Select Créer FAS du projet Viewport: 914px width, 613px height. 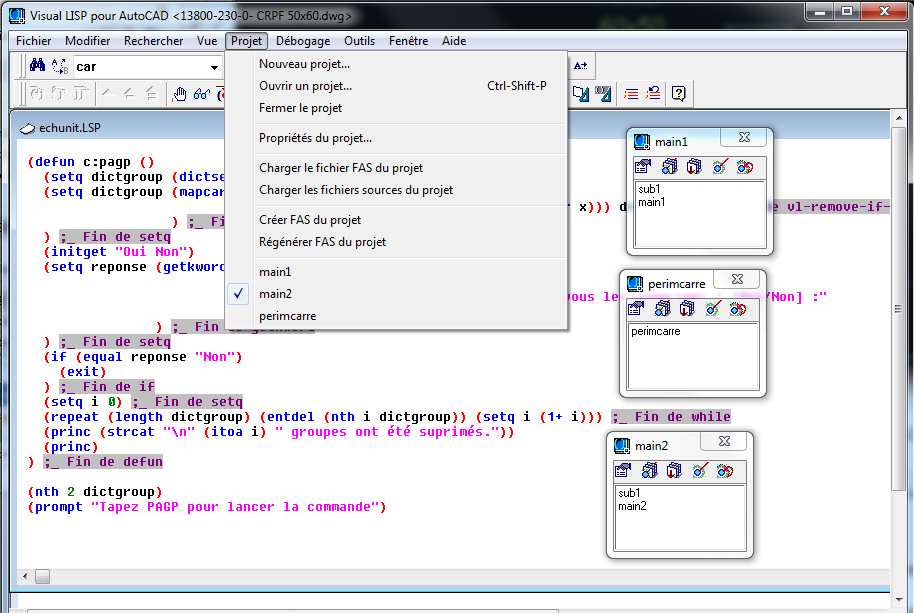[396, 220]
